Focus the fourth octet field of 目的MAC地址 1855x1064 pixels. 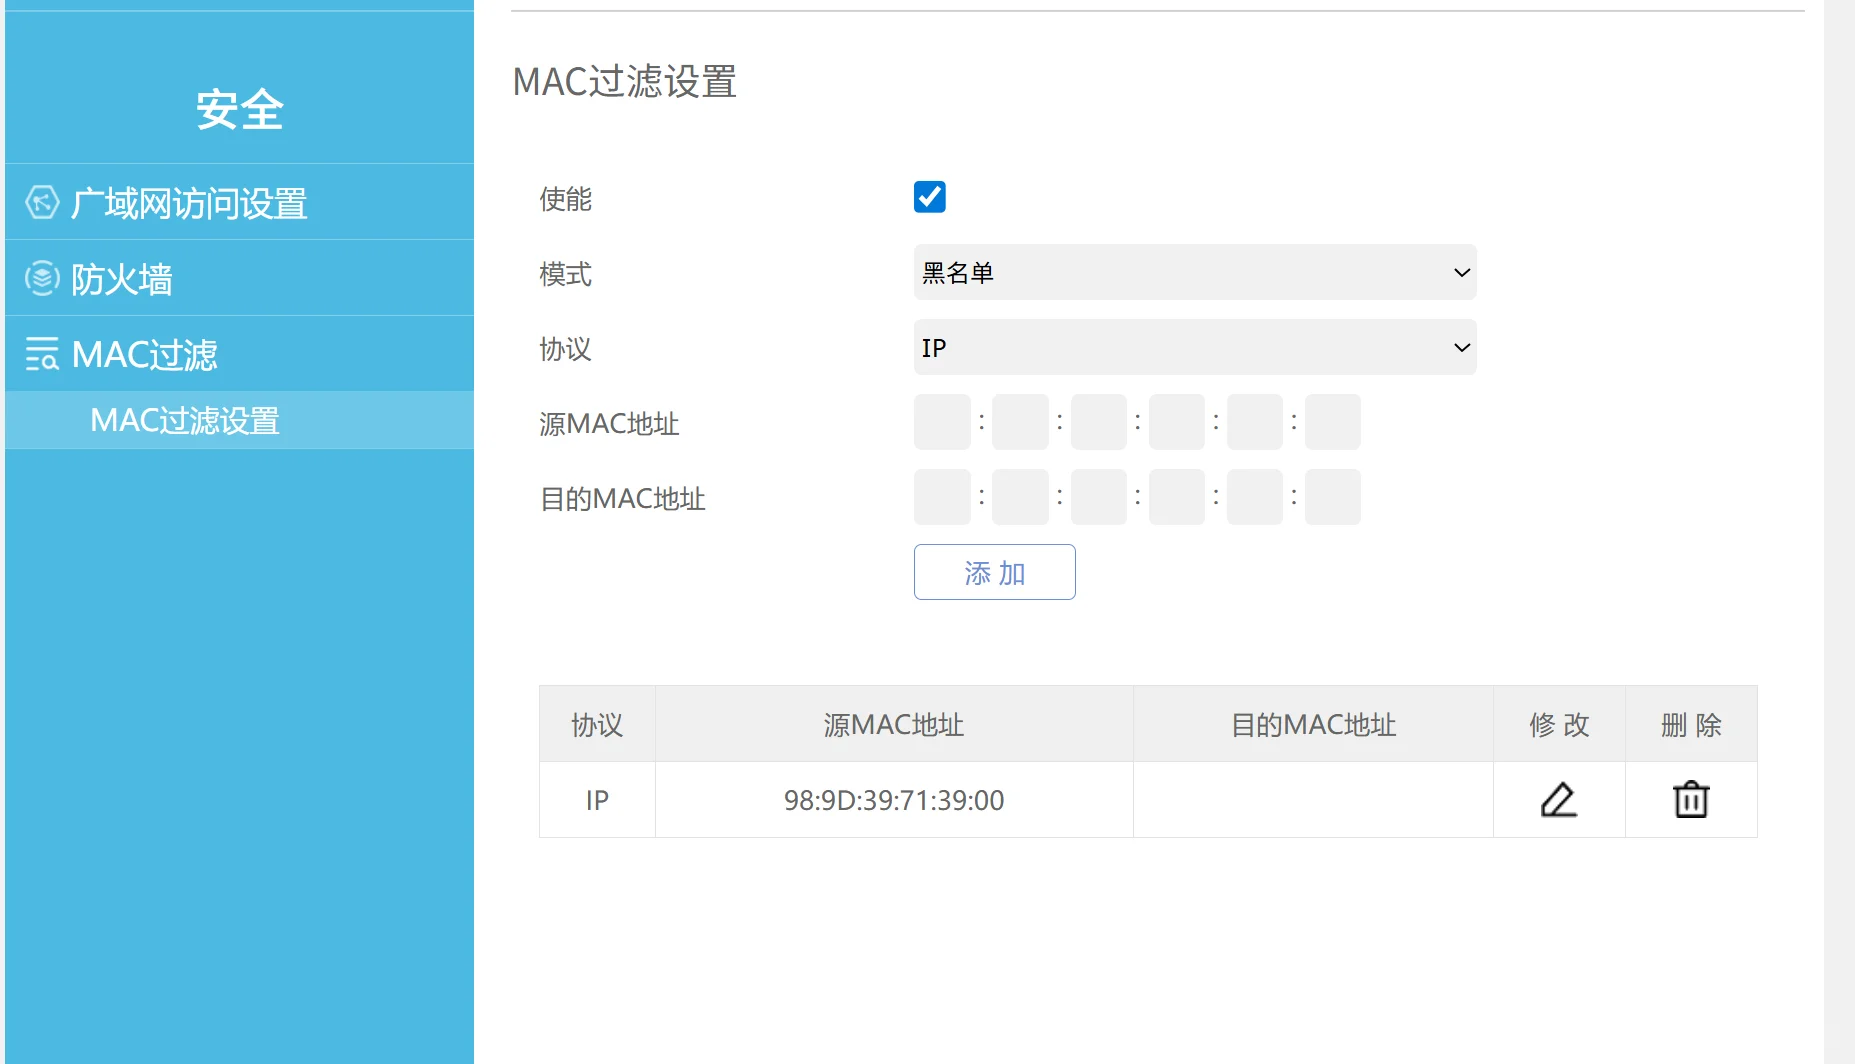tap(1176, 497)
